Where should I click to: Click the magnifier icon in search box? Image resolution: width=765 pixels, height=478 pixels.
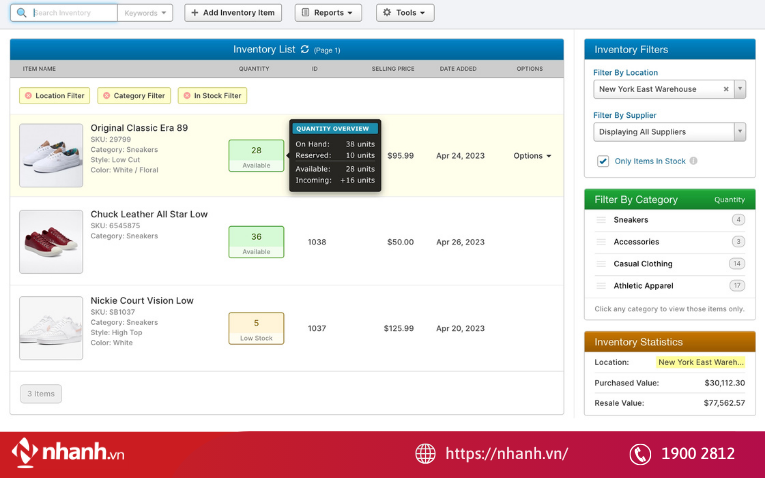[x=23, y=13]
